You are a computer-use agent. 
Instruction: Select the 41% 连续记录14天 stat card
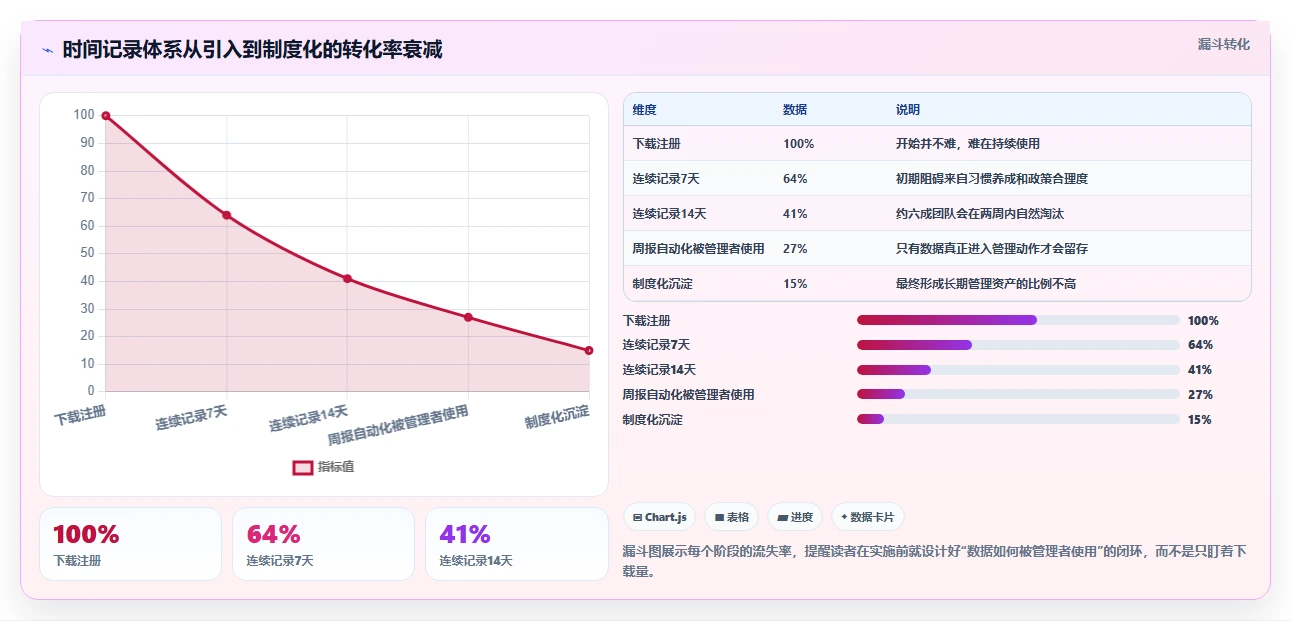click(516, 544)
